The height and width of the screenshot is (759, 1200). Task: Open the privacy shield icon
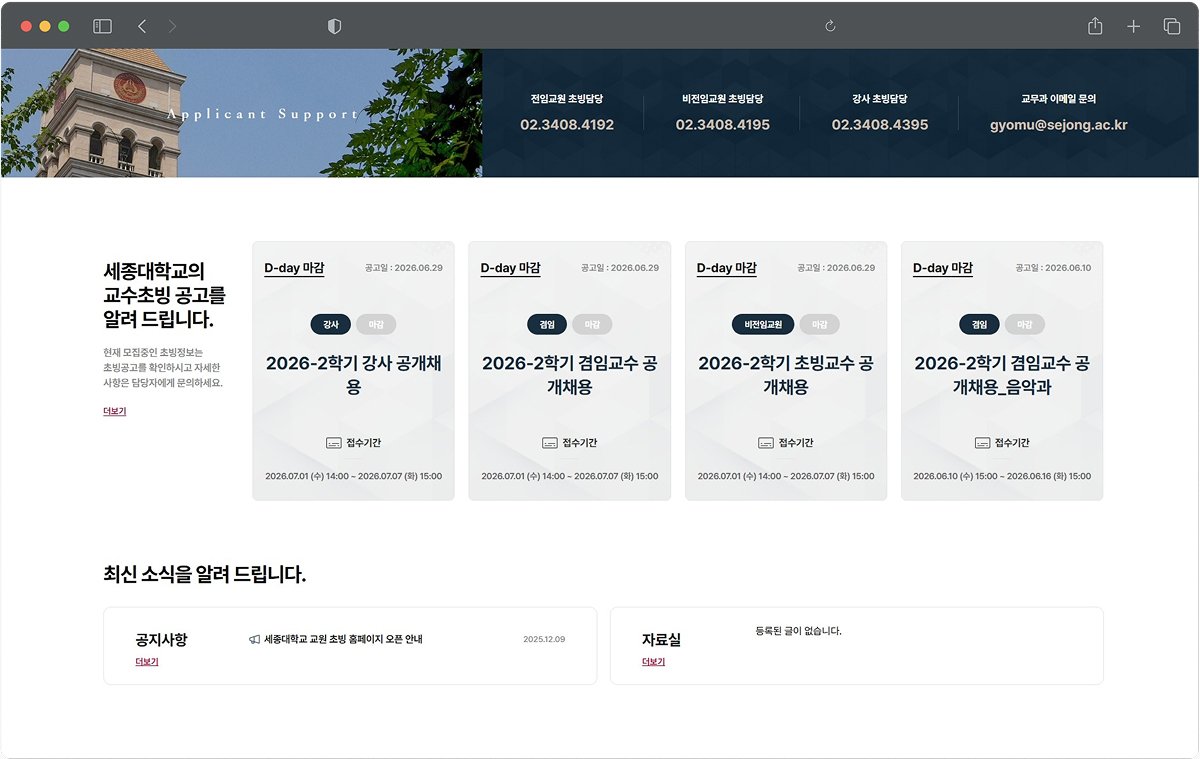tap(334, 27)
